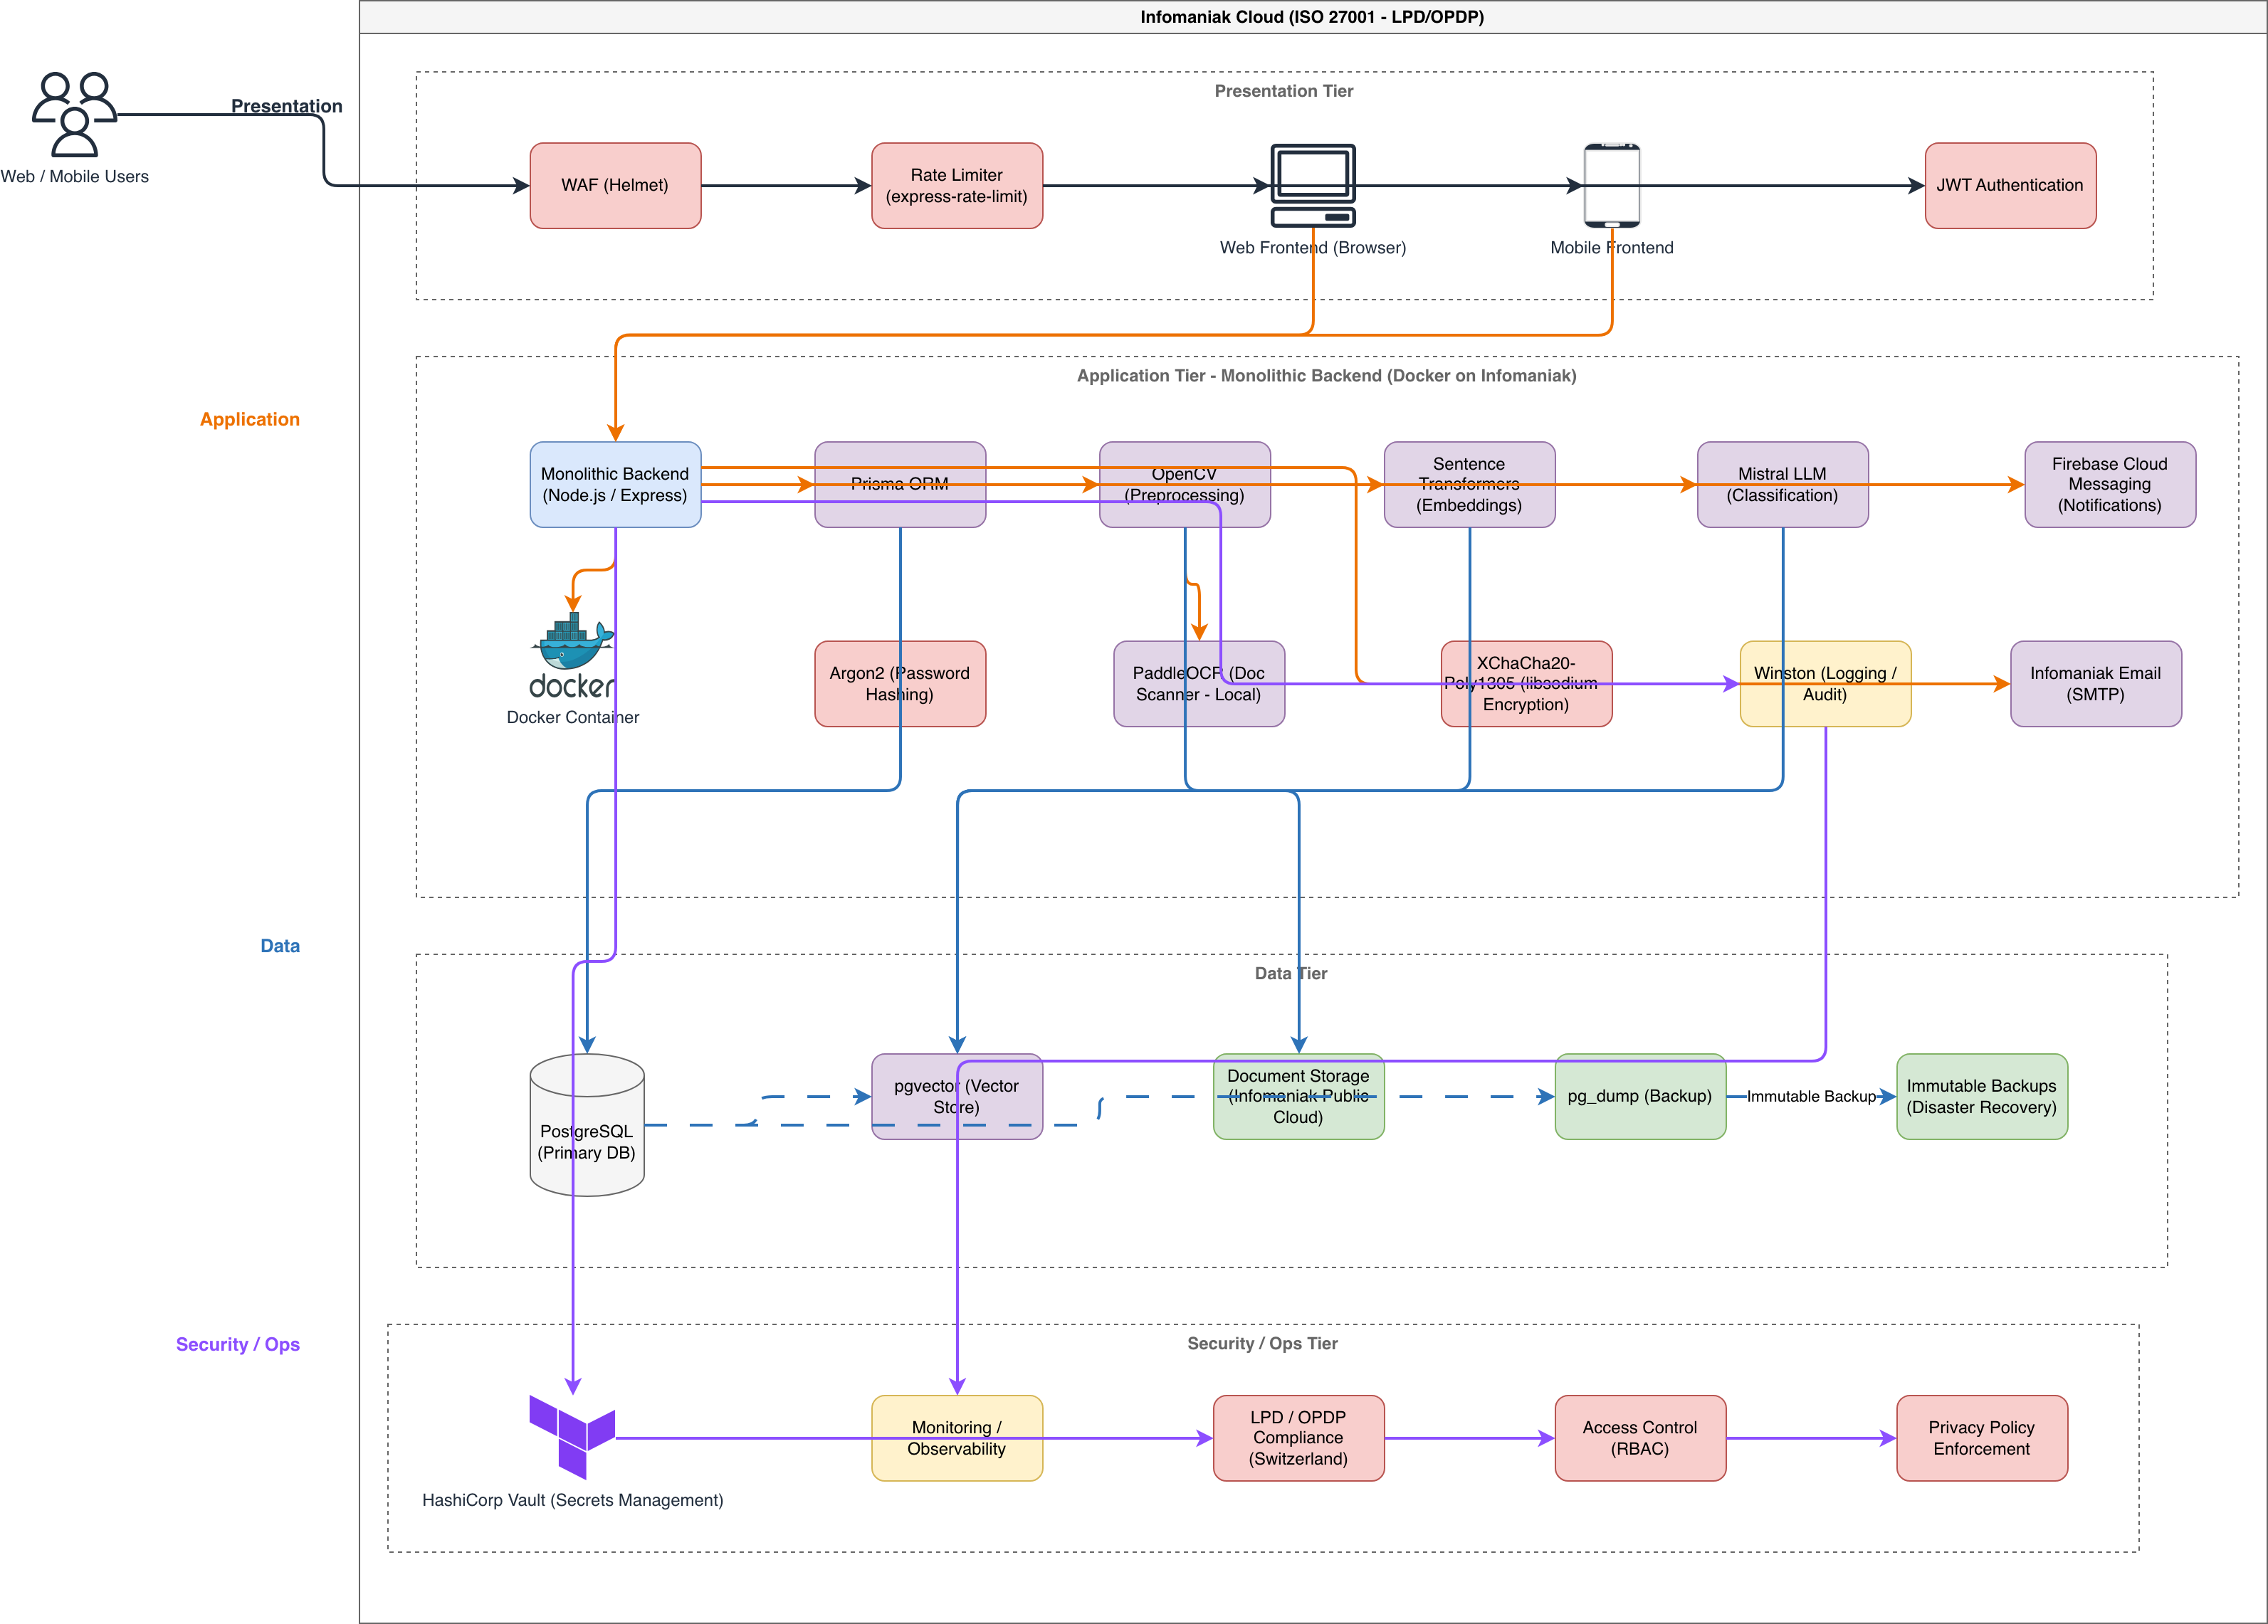
Task: Select LPD / OPDP Compliance node
Action: click(x=1299, y=1438)
